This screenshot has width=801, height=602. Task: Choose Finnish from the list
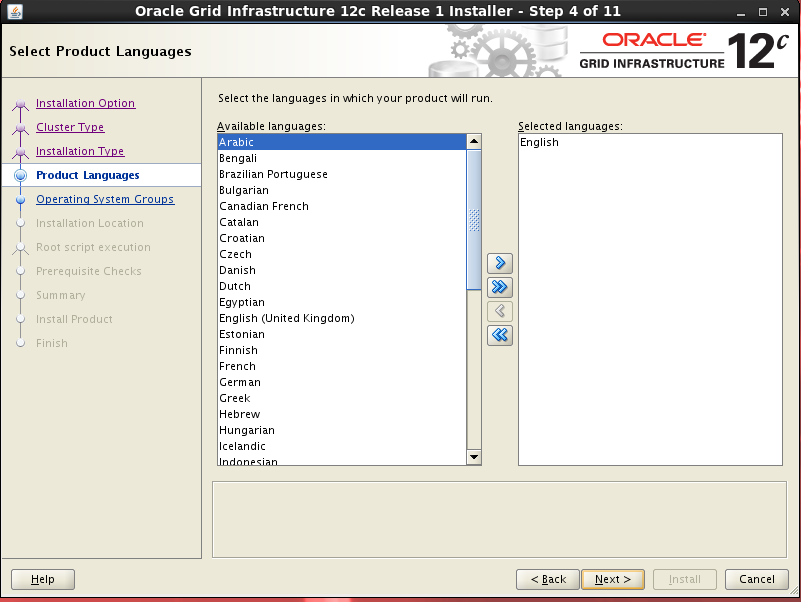[x=342, y=351]
